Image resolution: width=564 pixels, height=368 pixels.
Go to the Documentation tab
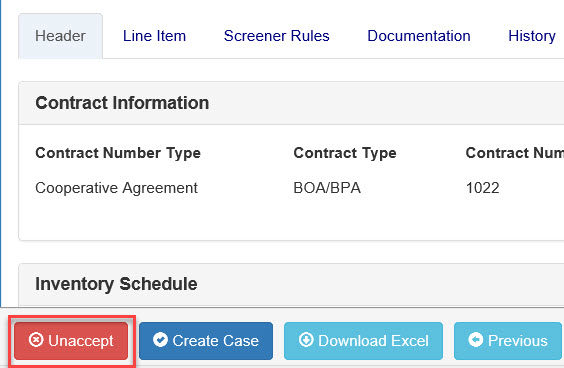click(x=419, y=36)
